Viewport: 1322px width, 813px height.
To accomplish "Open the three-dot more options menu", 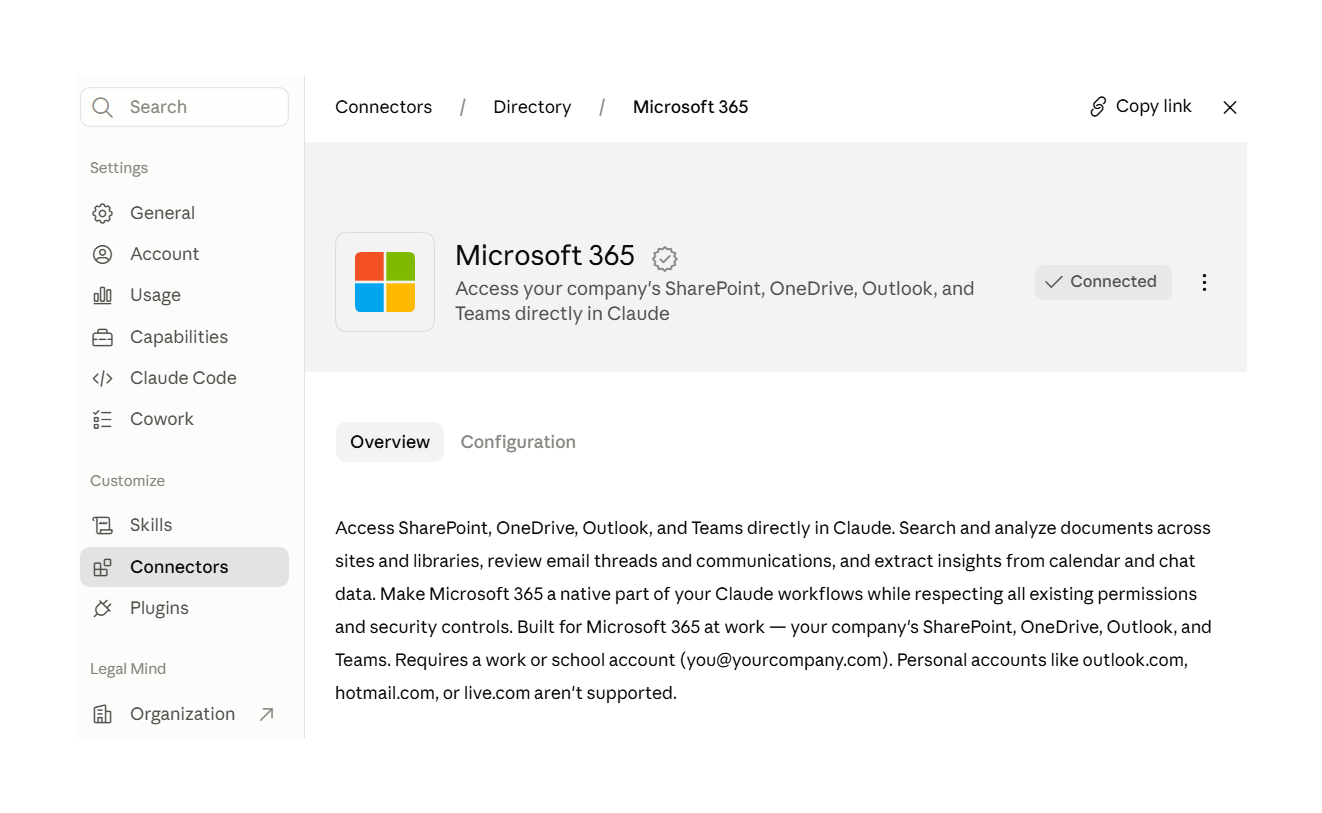I will (x=1204, y=282).
